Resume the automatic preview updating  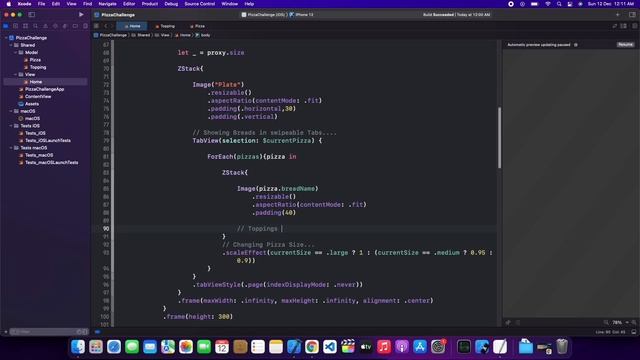[x=625, y=44]
